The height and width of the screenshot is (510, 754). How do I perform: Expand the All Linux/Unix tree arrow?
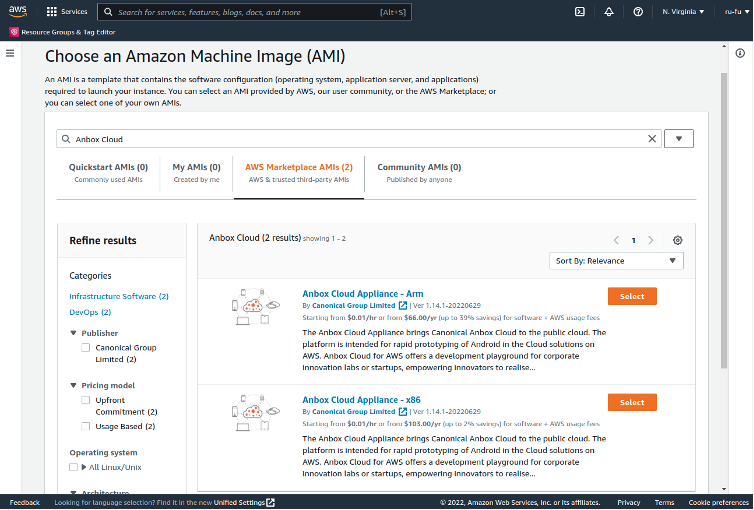[x=84, y=467]
